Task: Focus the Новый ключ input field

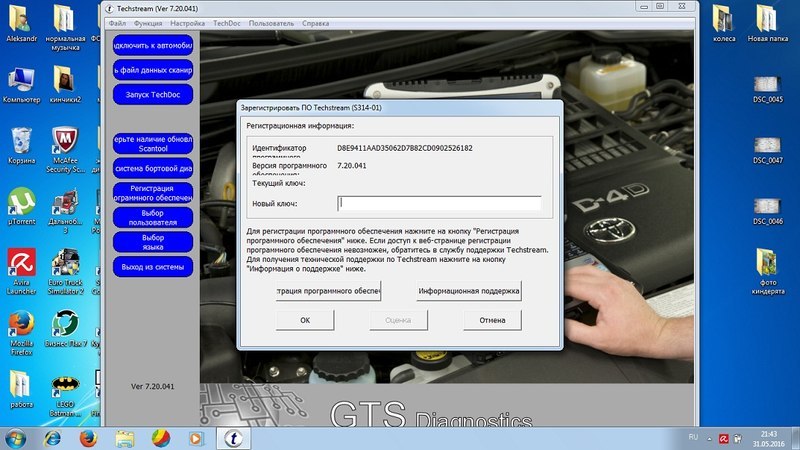Action: coord(438,204)
